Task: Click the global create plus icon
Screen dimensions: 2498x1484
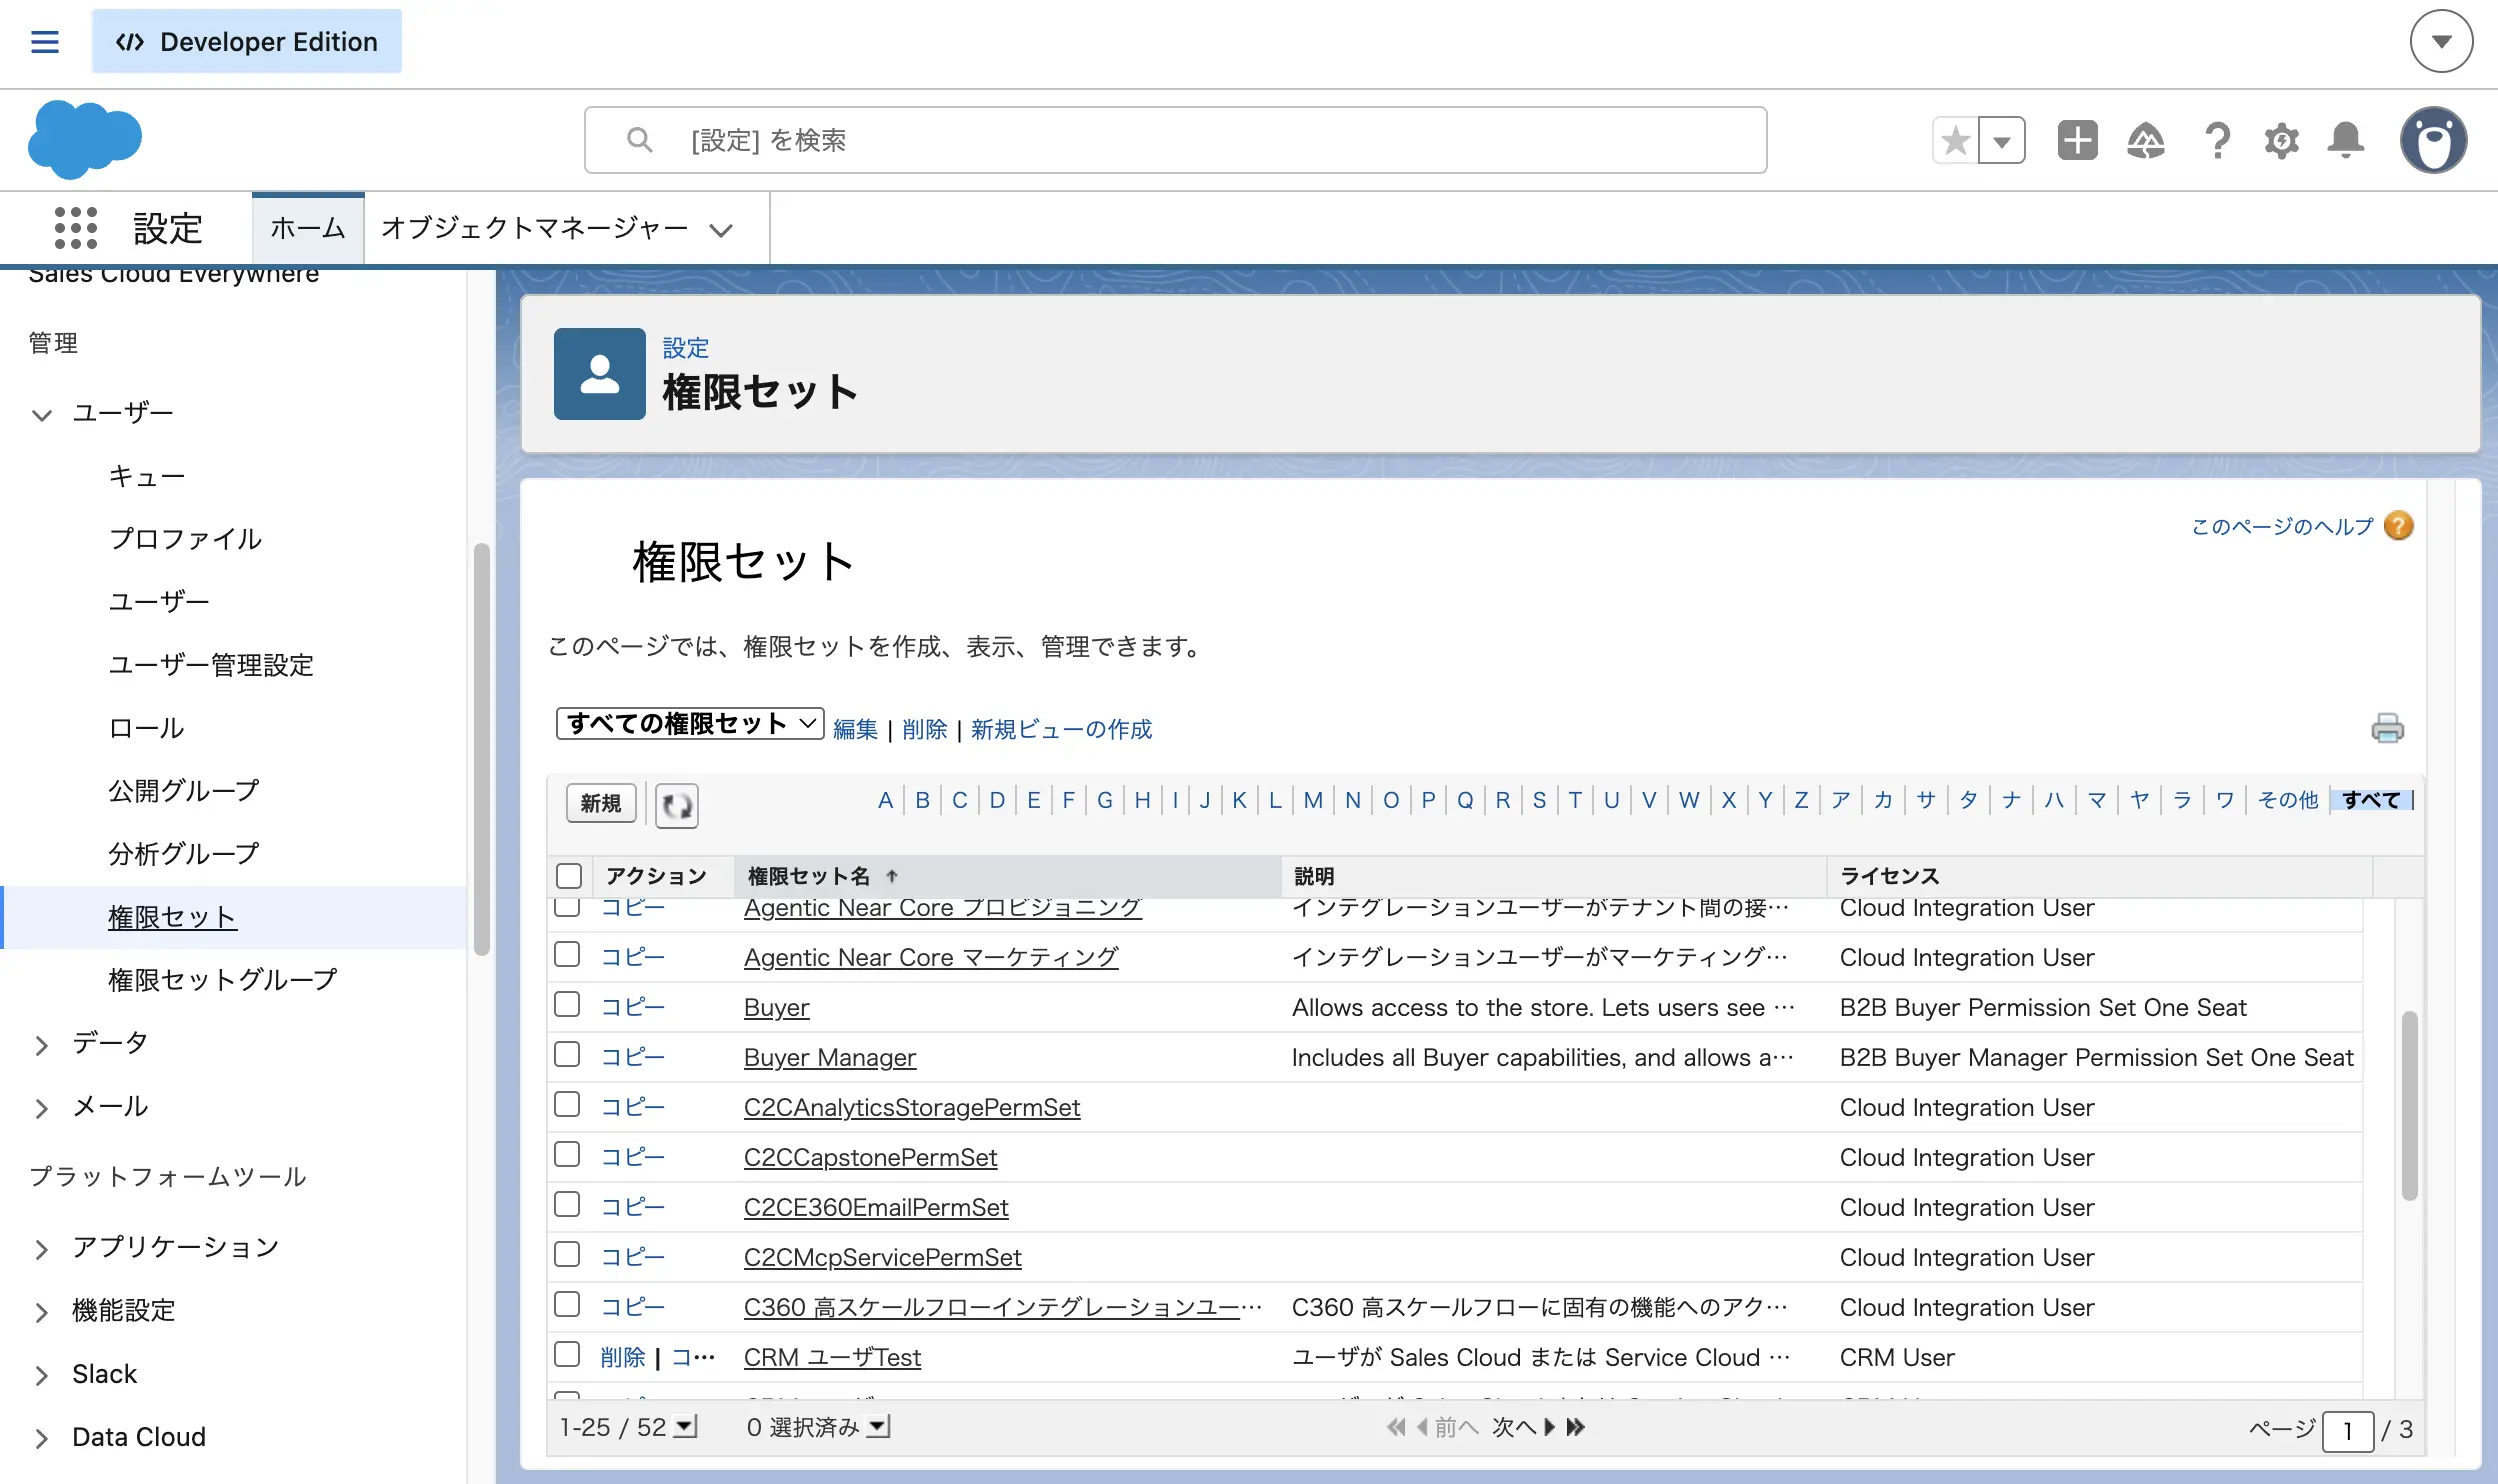Action: pyautogui.click(x=2077, y=140)
